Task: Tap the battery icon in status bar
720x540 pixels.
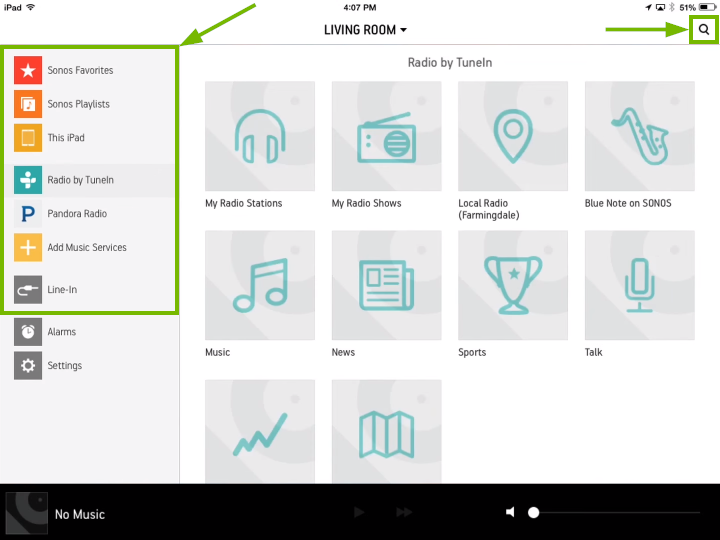Action: pyautogui.click(x=707, y=7)
